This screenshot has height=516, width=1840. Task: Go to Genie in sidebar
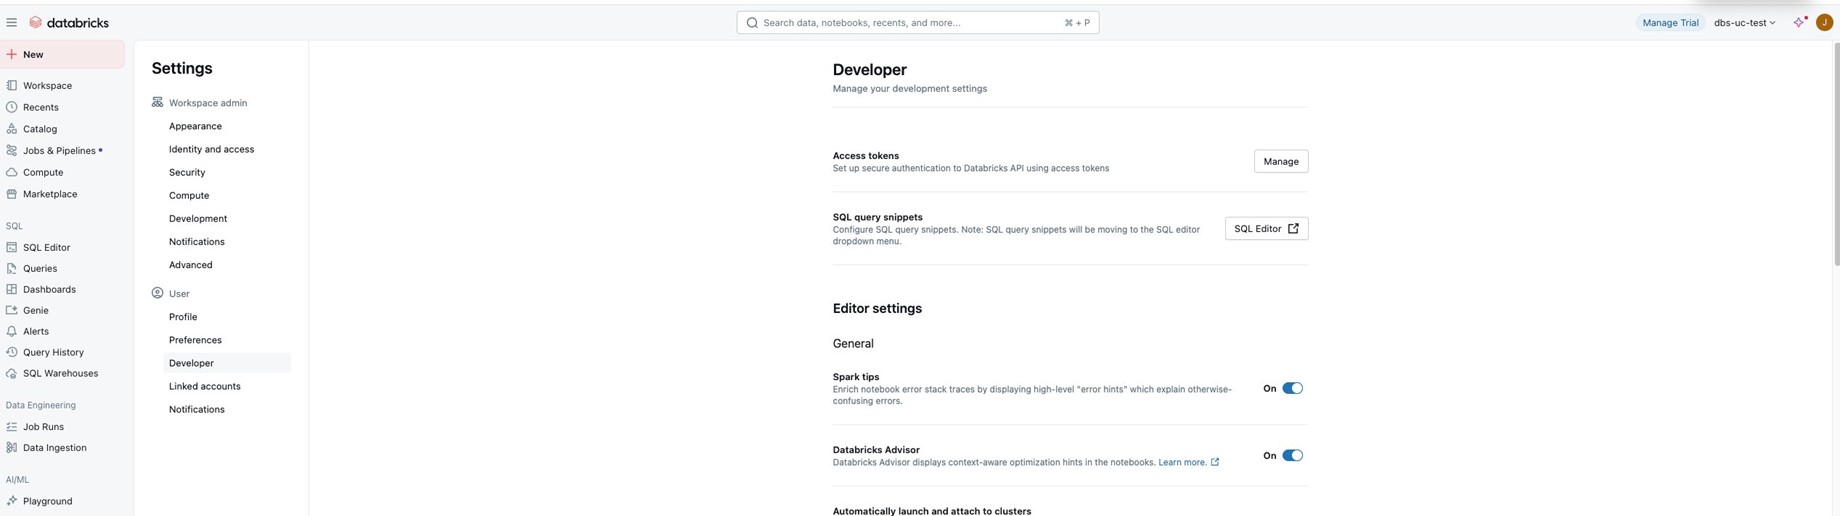point(36,310)
